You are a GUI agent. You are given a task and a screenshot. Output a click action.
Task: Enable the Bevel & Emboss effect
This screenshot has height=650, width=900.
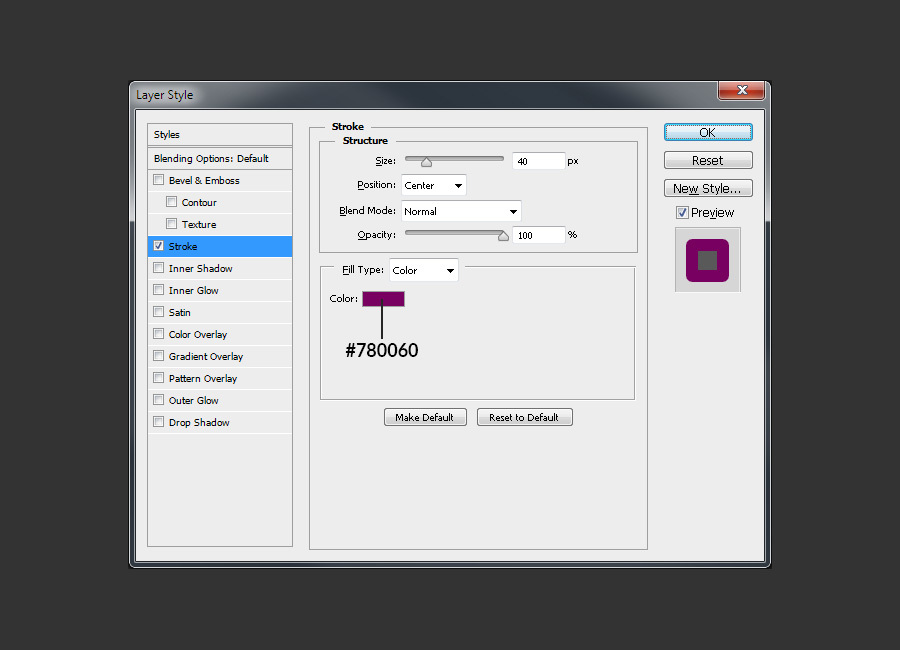(x=158, y=180)
